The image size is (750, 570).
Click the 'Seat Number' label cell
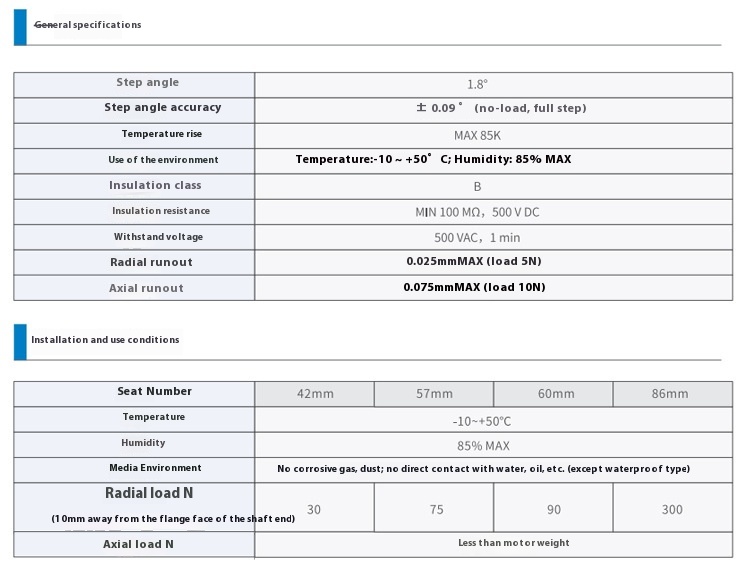134,394
